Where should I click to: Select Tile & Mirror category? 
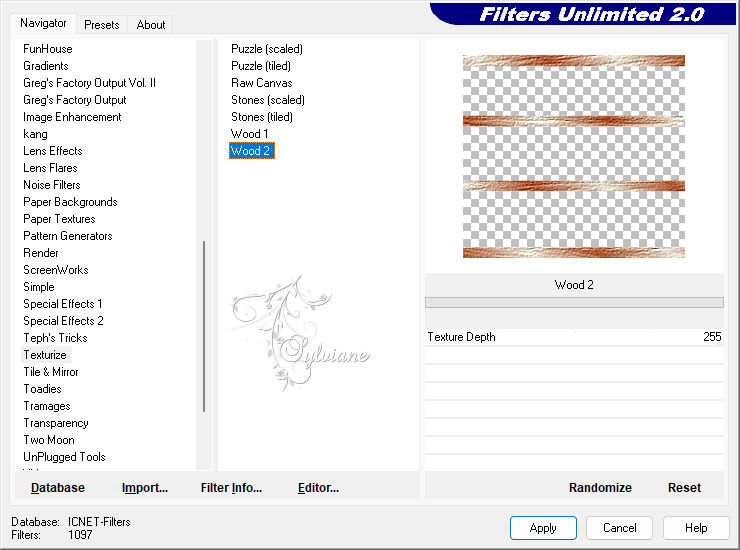(x=51, y=372)
